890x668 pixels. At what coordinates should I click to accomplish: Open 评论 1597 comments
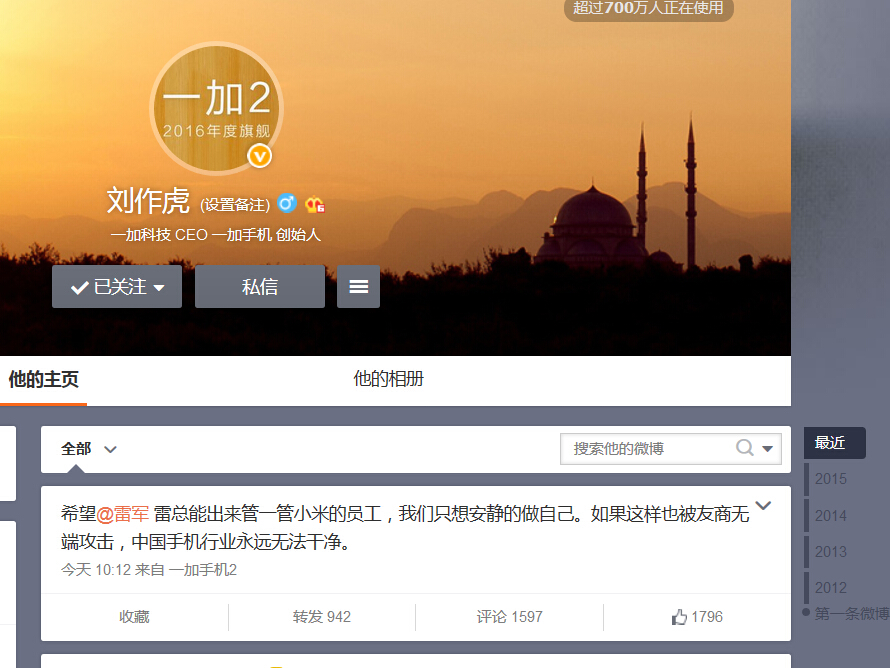click(x=509, y=617)
